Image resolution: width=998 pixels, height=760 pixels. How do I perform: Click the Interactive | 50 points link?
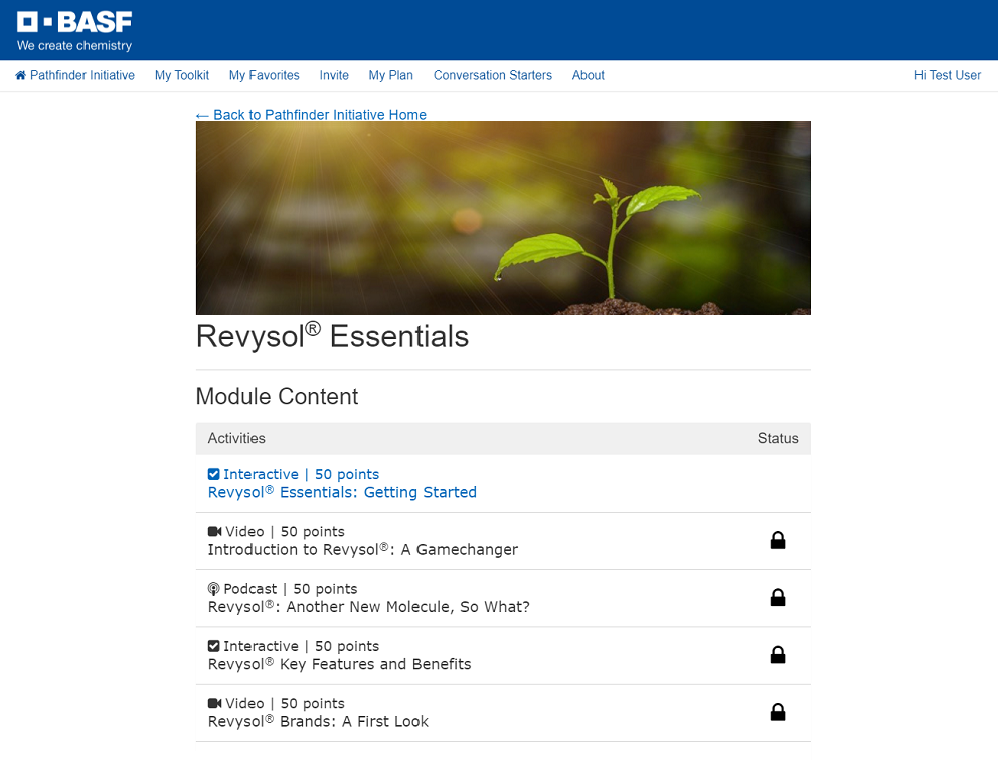click(x=301, y=474)
